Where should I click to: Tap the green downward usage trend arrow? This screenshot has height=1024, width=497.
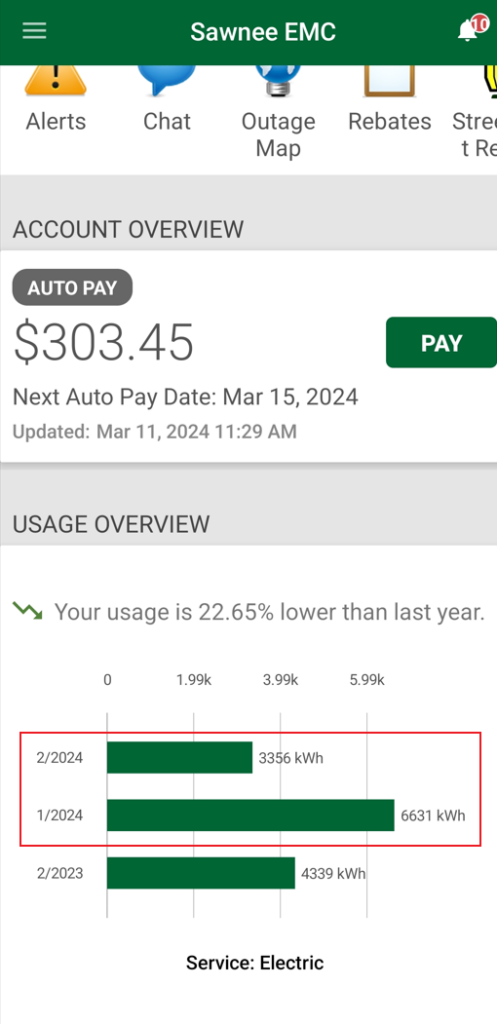point(28,612)
